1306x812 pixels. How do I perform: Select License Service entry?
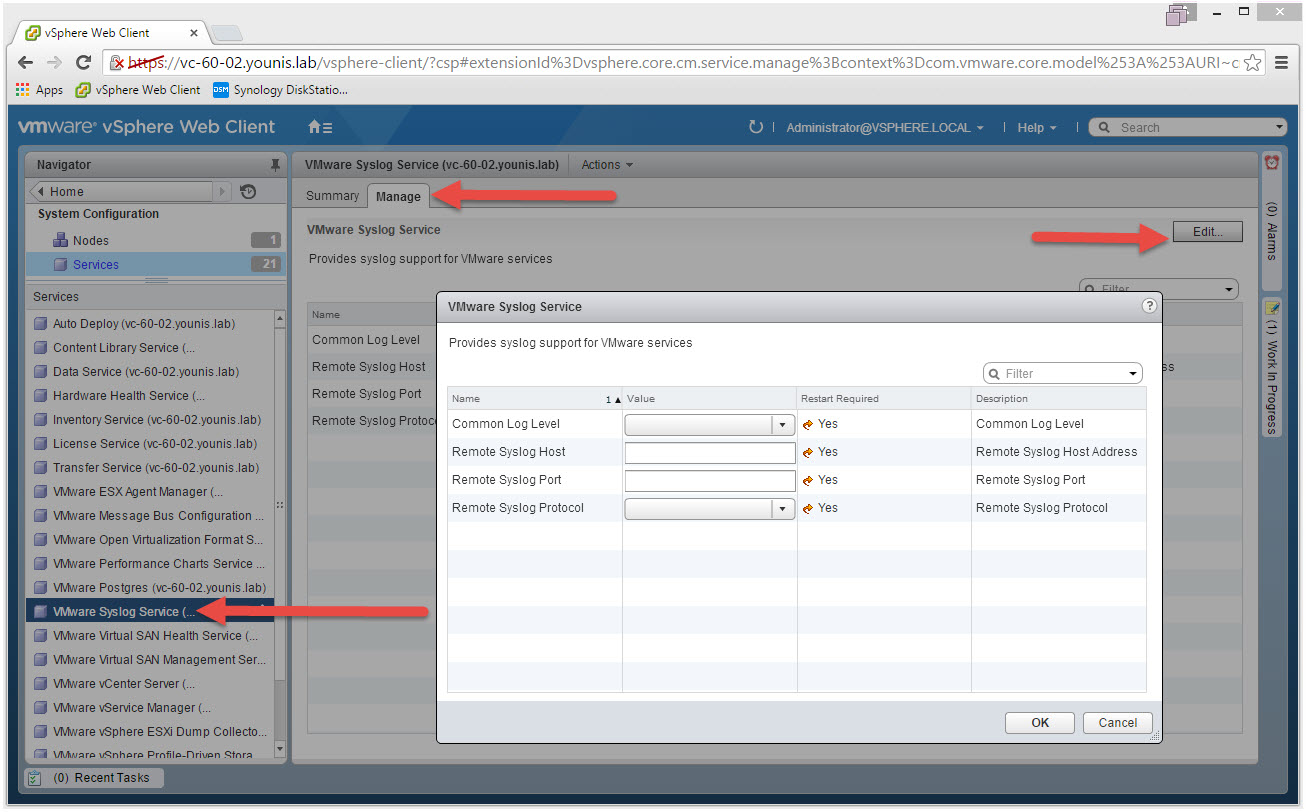tap(148, 444)
